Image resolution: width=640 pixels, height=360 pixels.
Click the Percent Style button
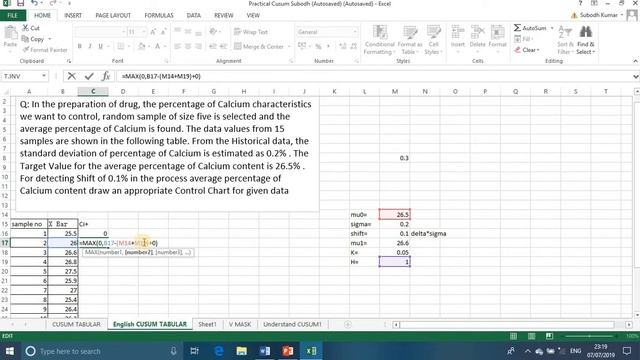[x=318, y=47]
